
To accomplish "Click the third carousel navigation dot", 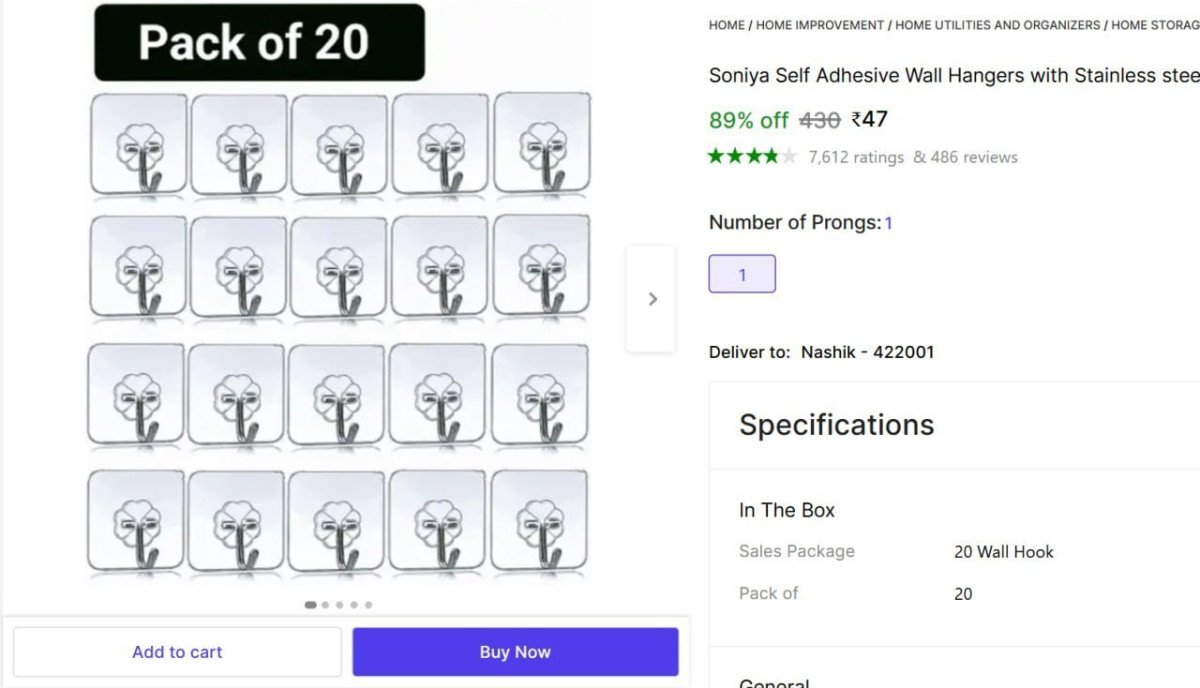I will coord(339,604).
